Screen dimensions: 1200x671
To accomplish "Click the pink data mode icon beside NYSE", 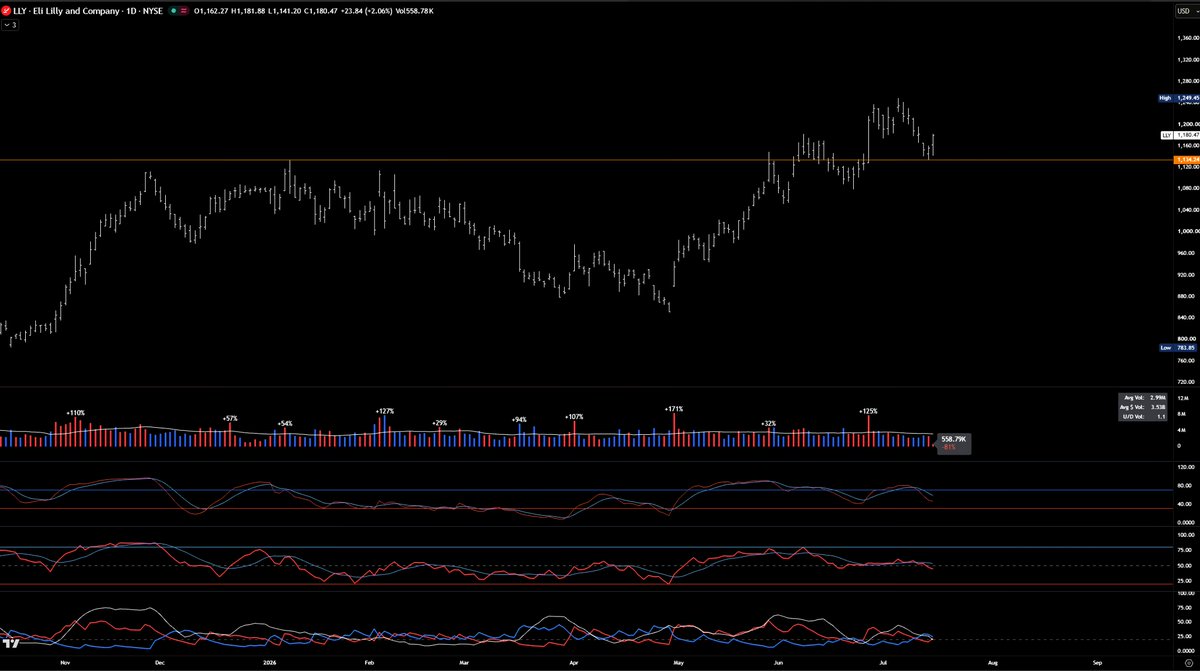I will pyautogui.click(x=183, y=11).
